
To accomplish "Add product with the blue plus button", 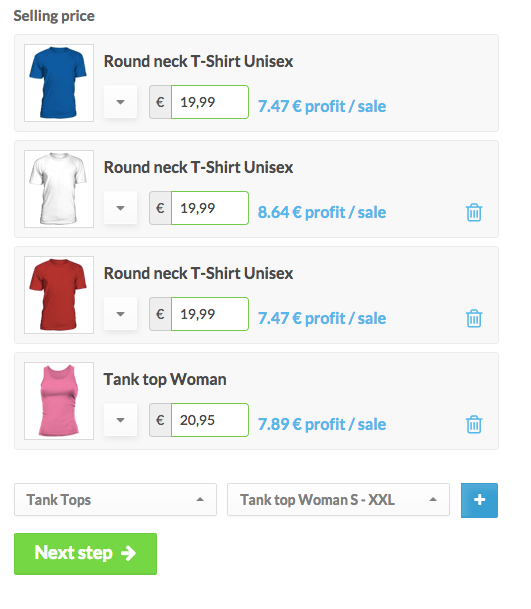I will 479,500.
